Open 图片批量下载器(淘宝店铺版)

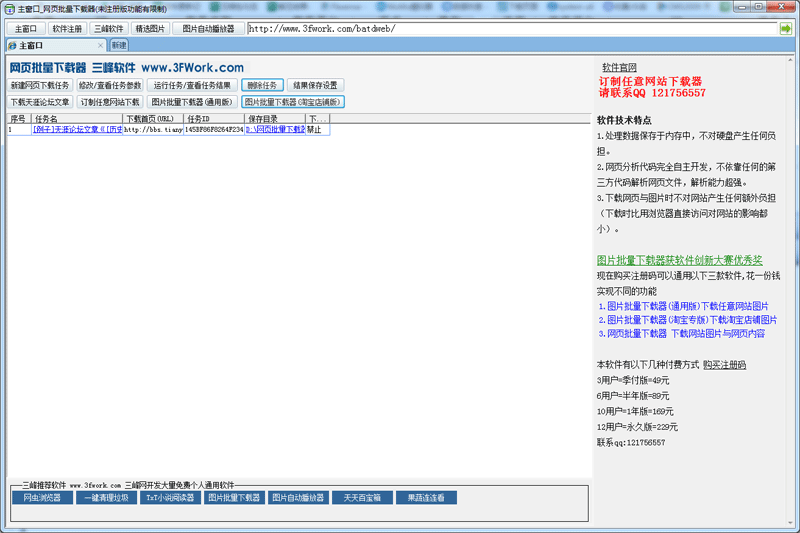pos(293,102)
